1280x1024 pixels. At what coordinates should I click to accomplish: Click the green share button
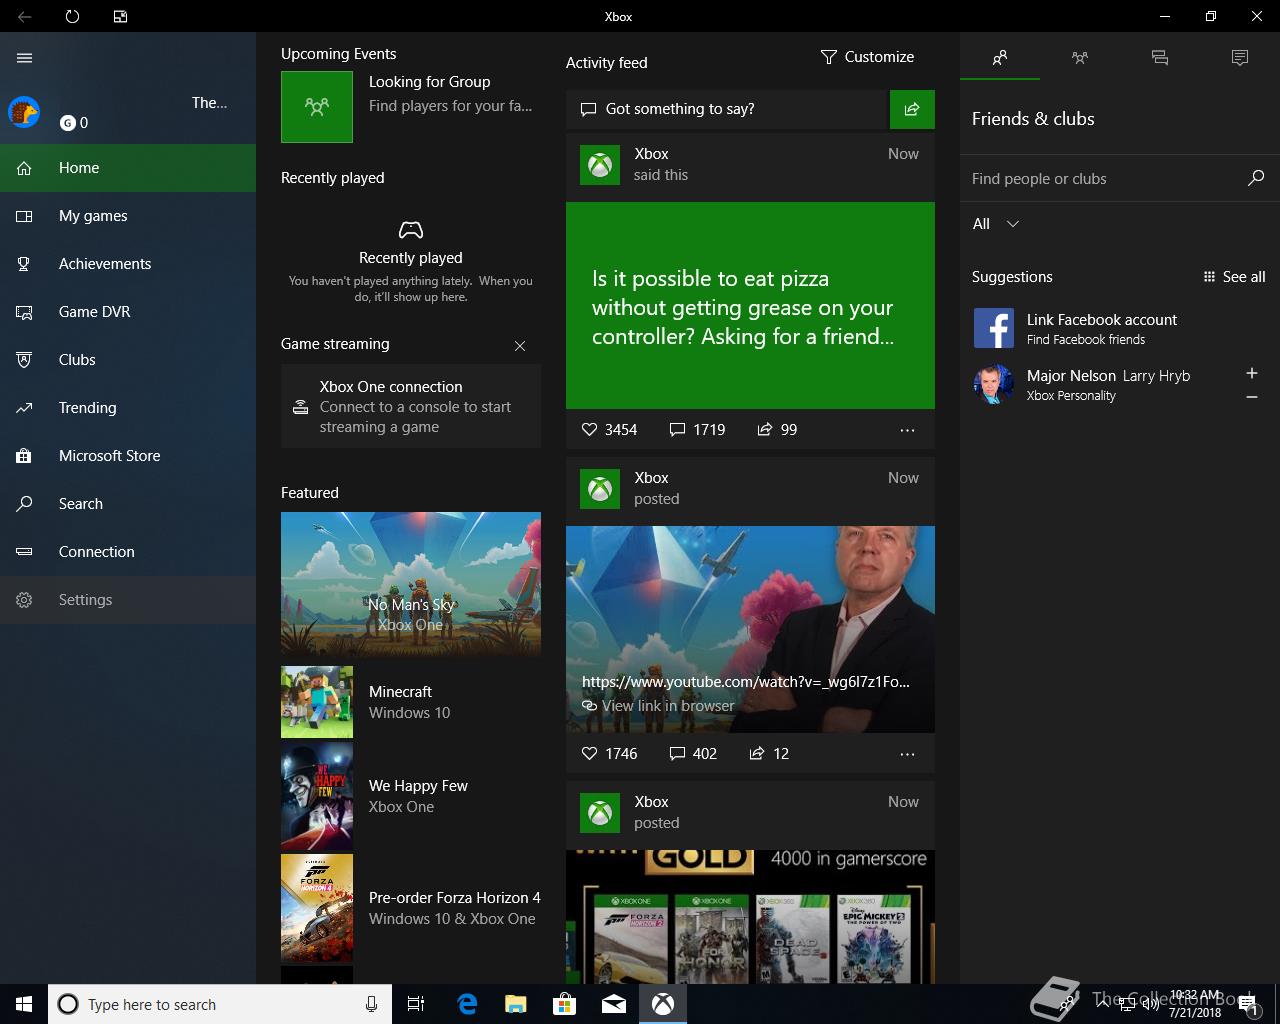[912, 109]
